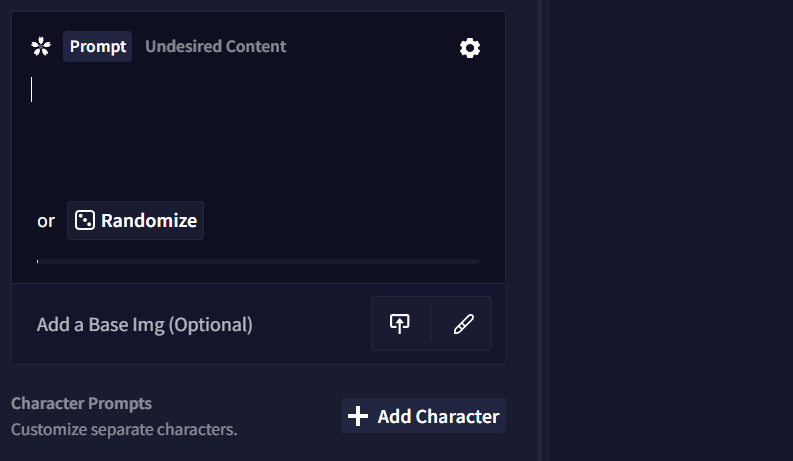Click the dice icon on Randomize
The height and width of the screenshot is (461, 793).
[x=85, y=220]
